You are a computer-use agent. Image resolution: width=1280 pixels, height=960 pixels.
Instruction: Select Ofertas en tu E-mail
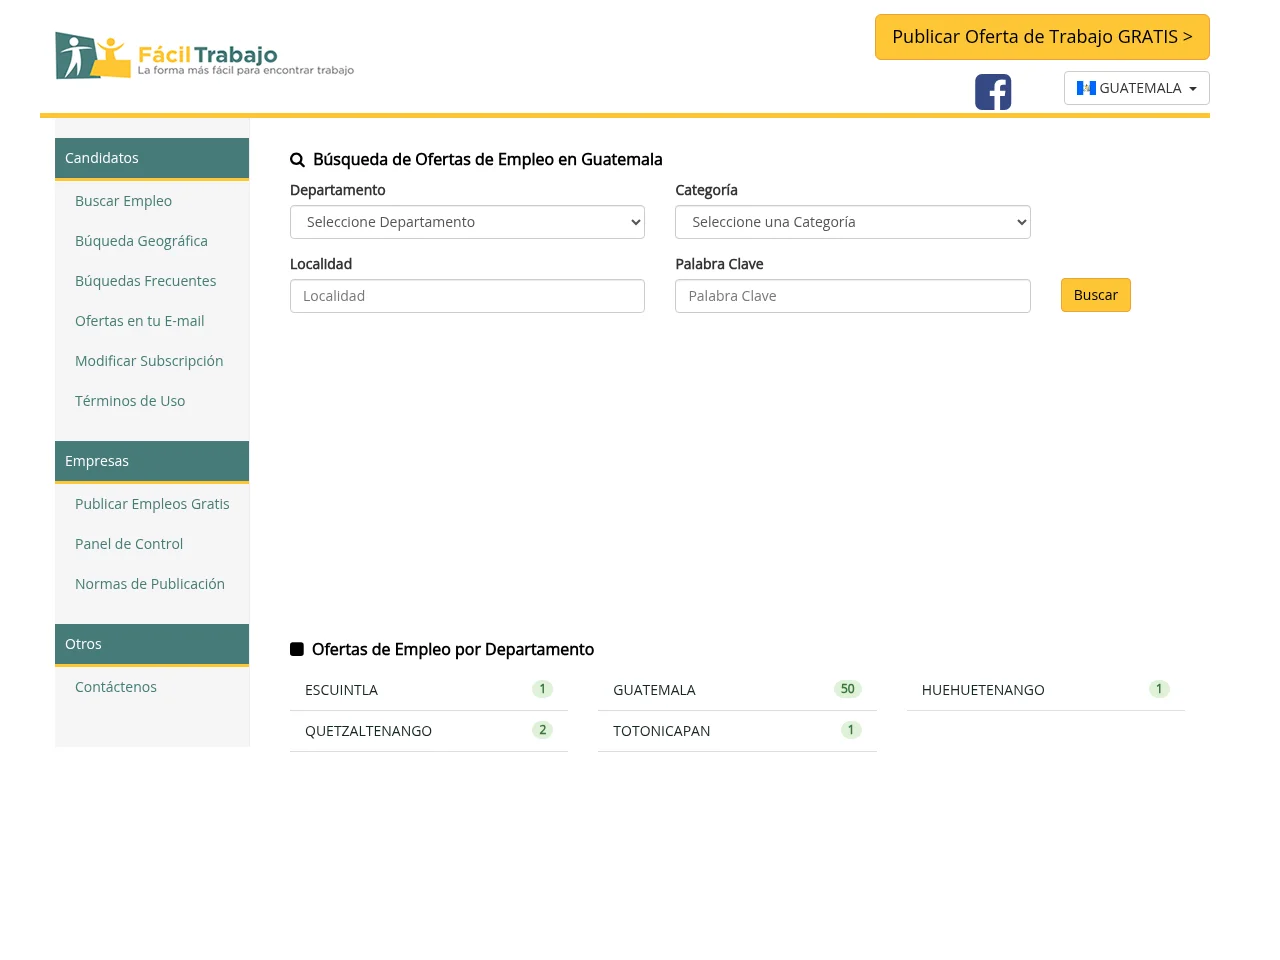coord(139,321)
